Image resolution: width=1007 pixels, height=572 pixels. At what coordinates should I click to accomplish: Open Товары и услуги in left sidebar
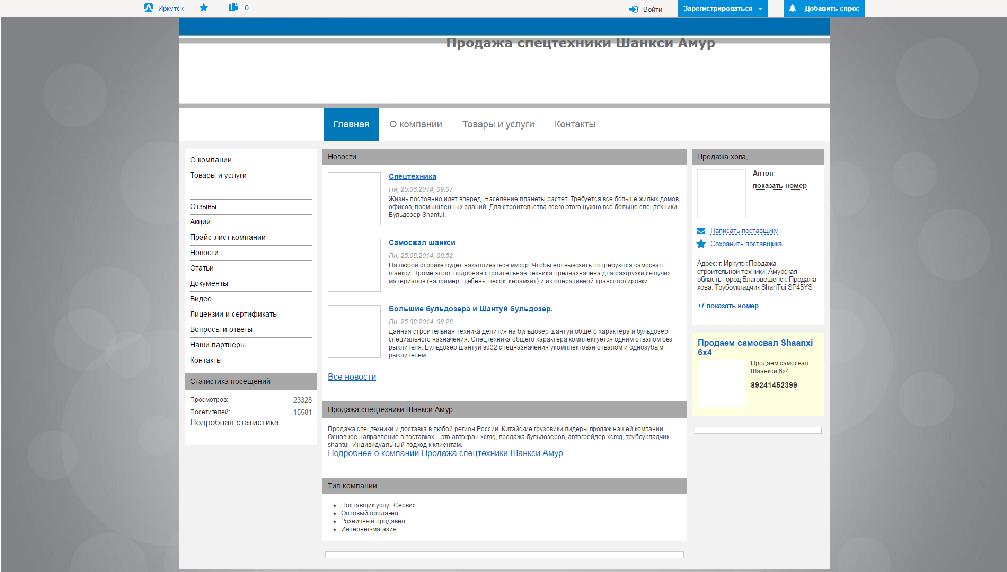tap(218, 175)
